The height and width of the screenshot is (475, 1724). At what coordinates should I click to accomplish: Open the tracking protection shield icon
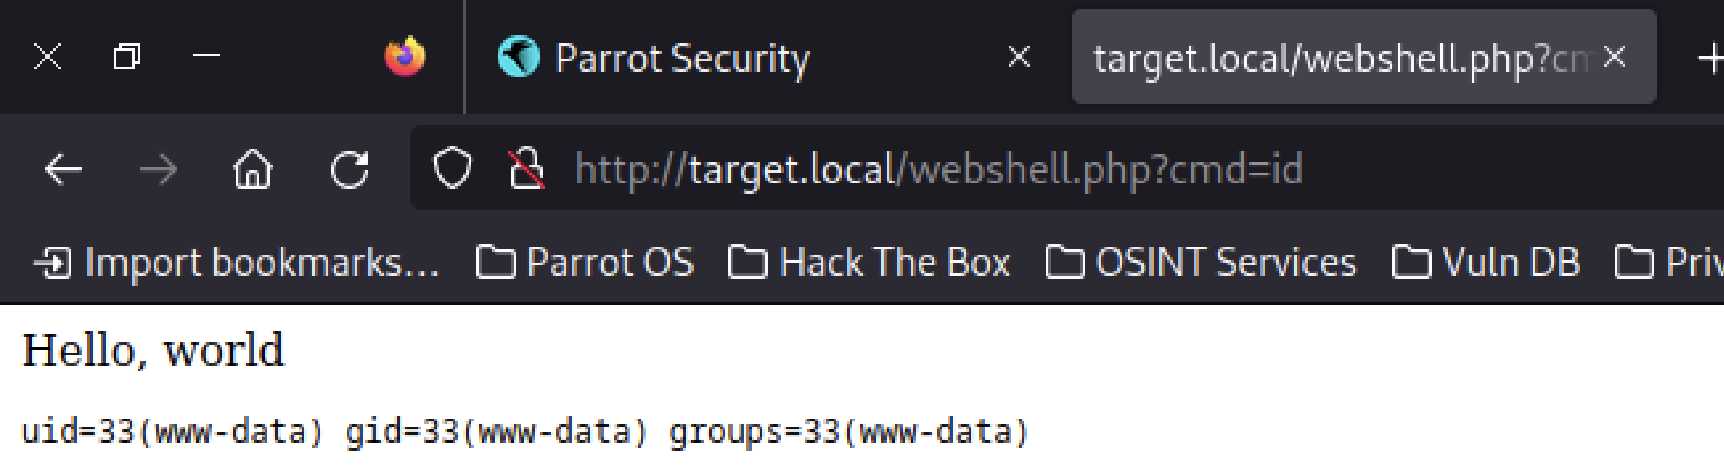pyautogui.click(x=452, y=169)
